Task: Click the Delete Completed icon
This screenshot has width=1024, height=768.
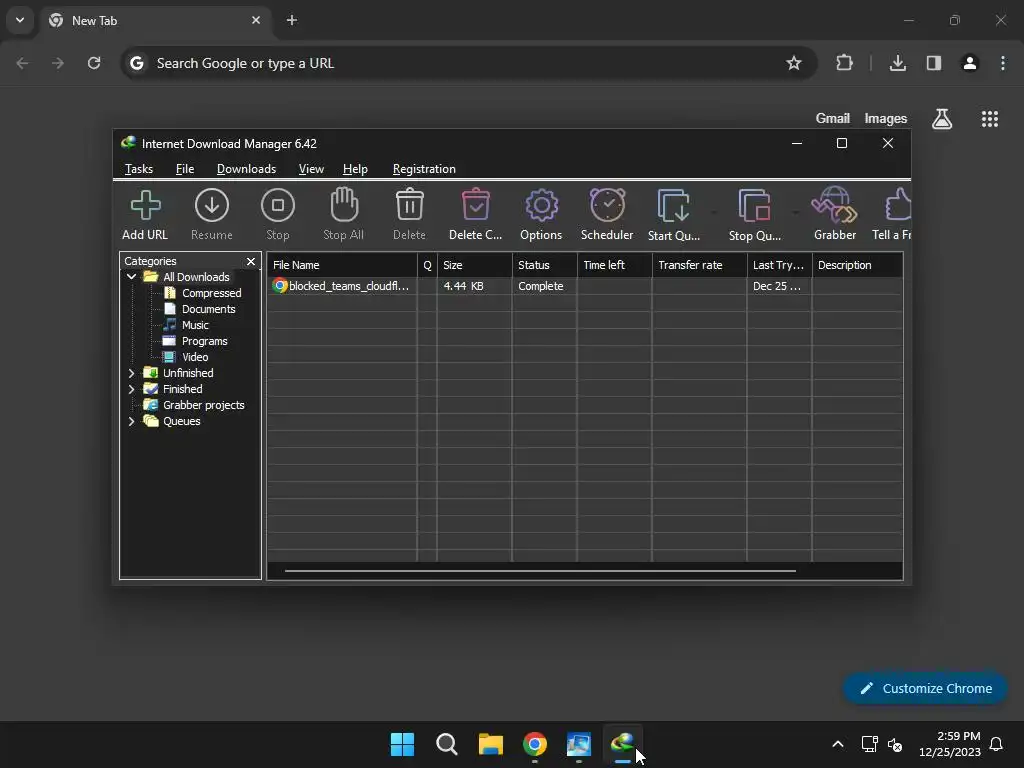Action: [475, 204]
